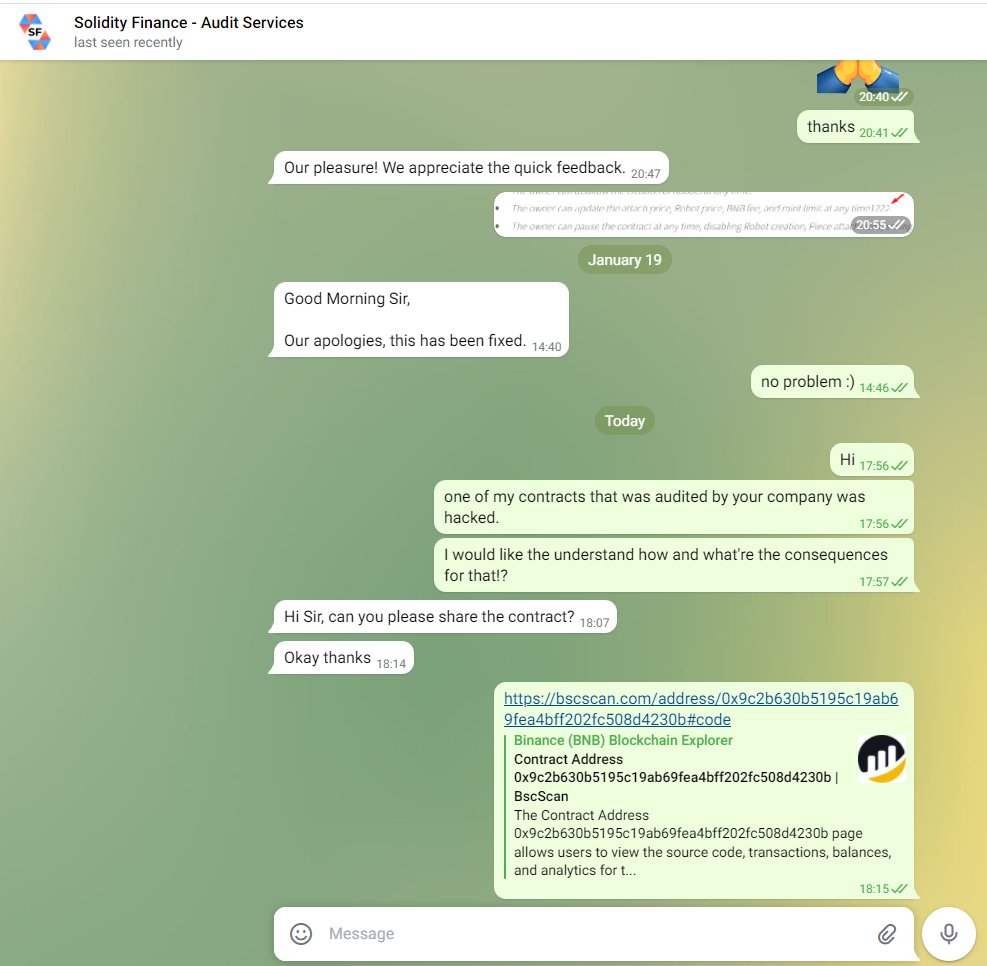
Task: Click the 14:40 timestamp on 'this has been fixed'
Action: point(546,347)
